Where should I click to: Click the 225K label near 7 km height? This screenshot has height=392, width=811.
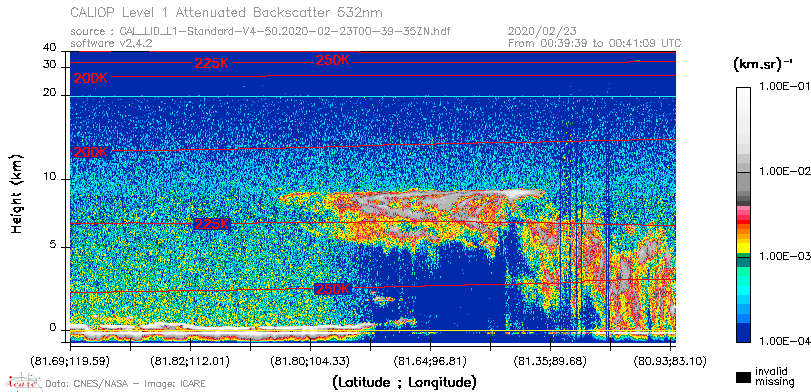211,224
